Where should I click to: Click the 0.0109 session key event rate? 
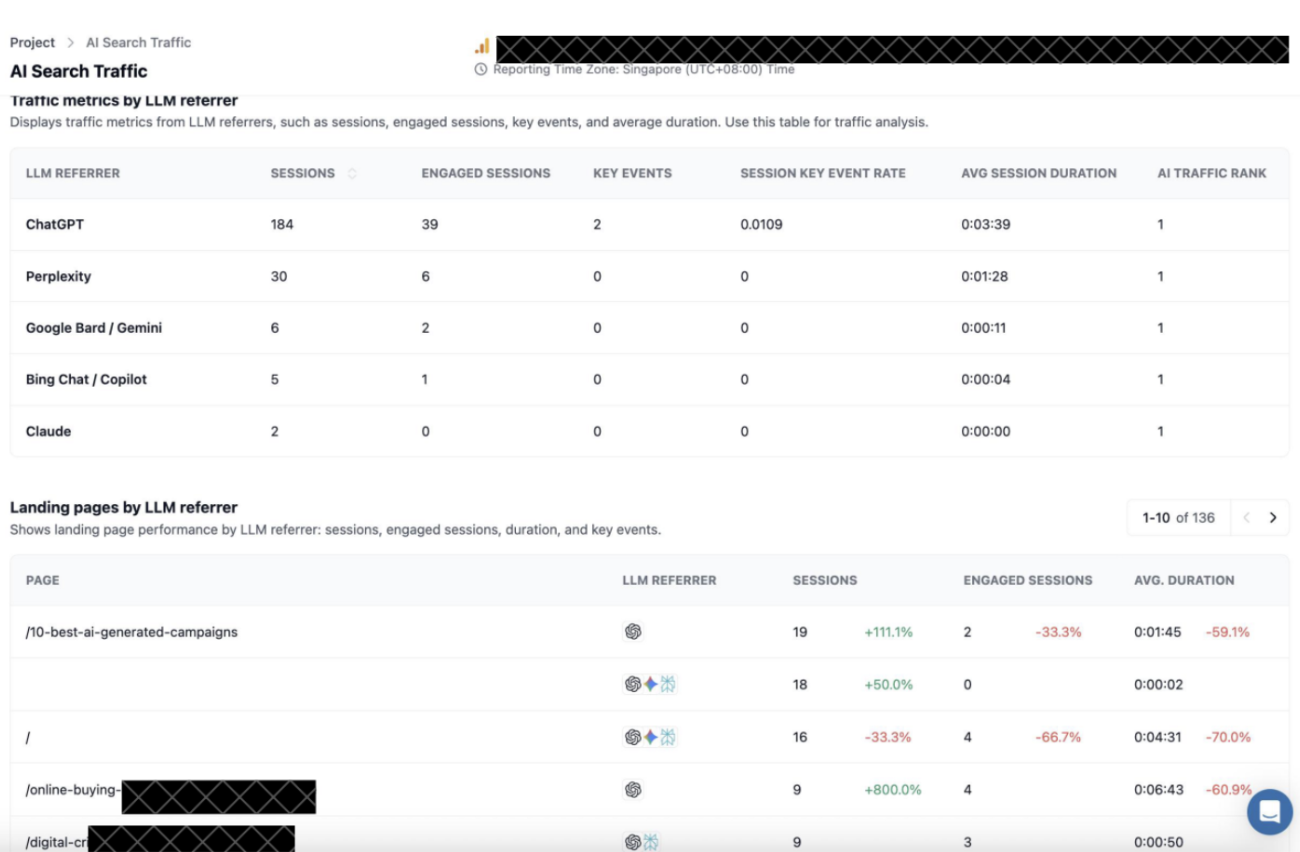[762, 225]
